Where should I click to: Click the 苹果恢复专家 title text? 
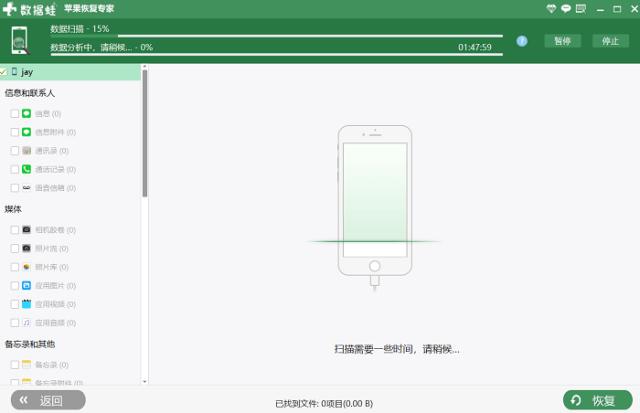click(89, 9)
